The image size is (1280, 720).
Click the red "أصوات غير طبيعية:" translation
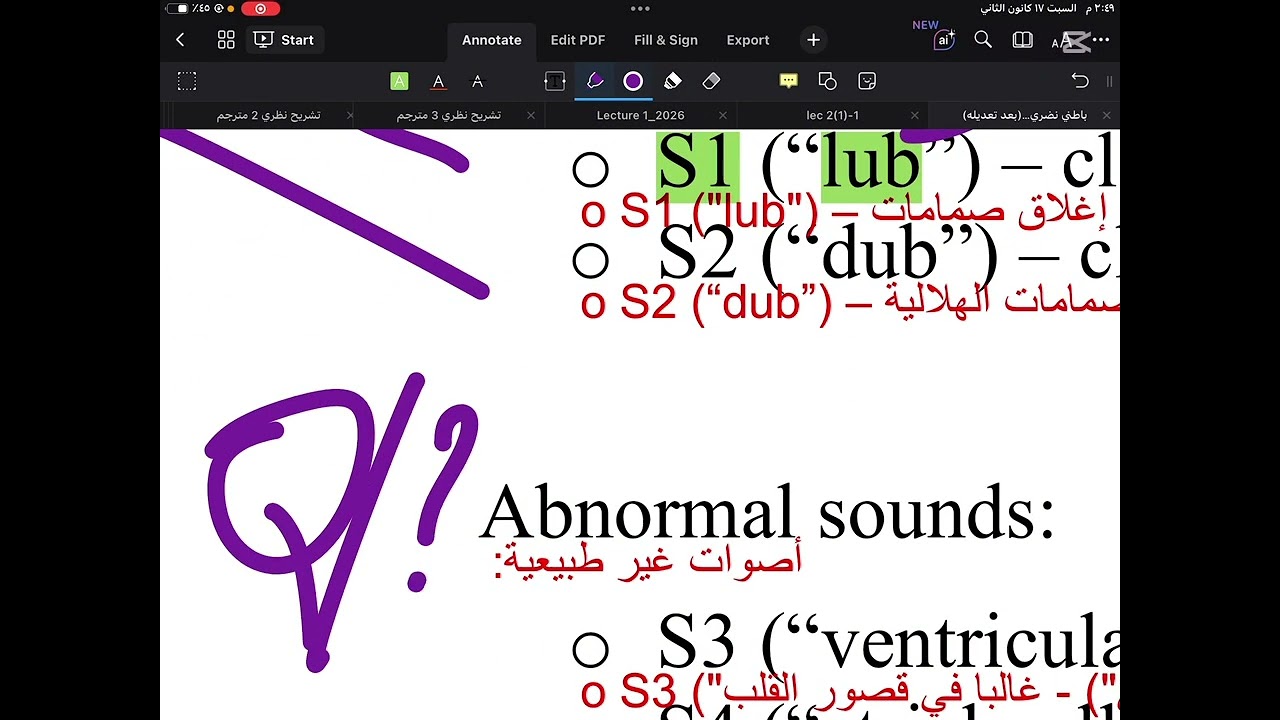coord(648,561)
